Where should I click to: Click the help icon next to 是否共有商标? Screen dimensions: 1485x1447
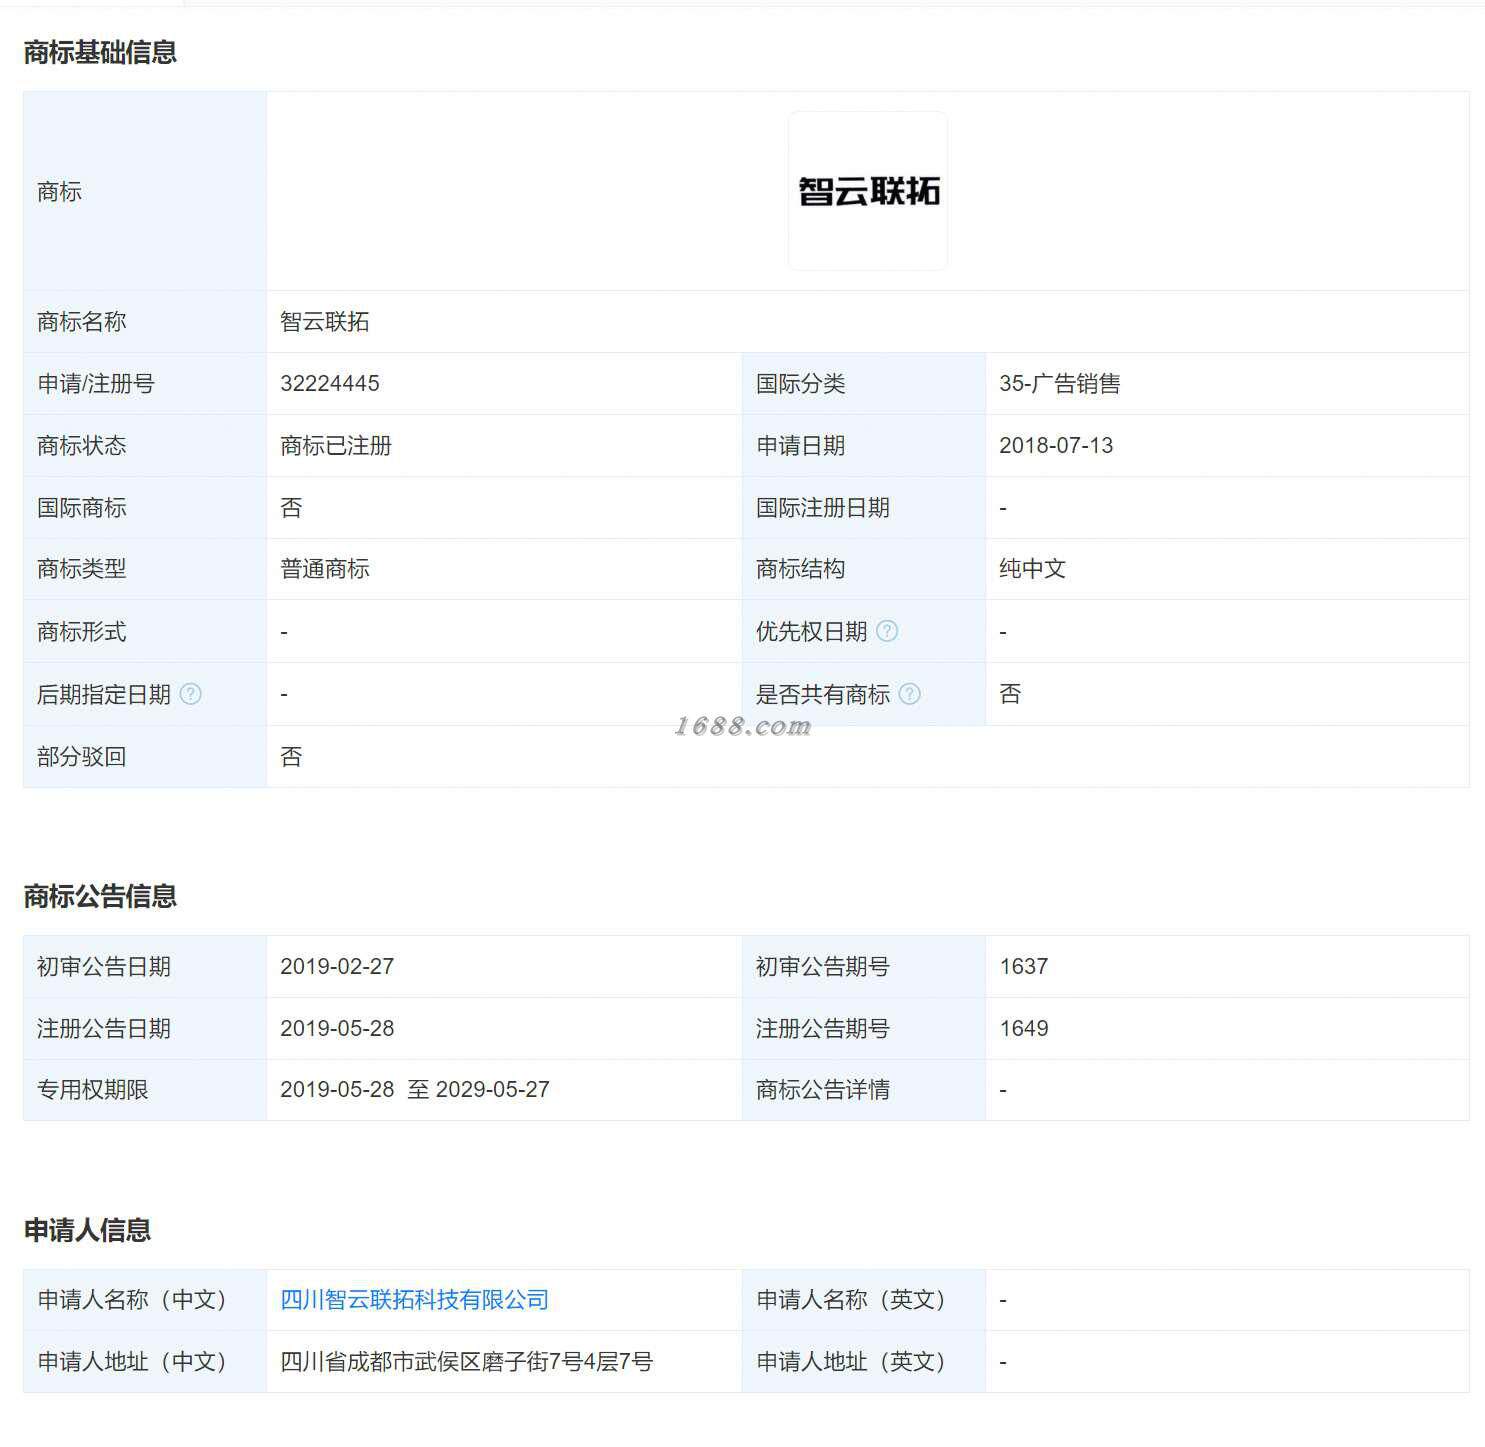point(909,694)
